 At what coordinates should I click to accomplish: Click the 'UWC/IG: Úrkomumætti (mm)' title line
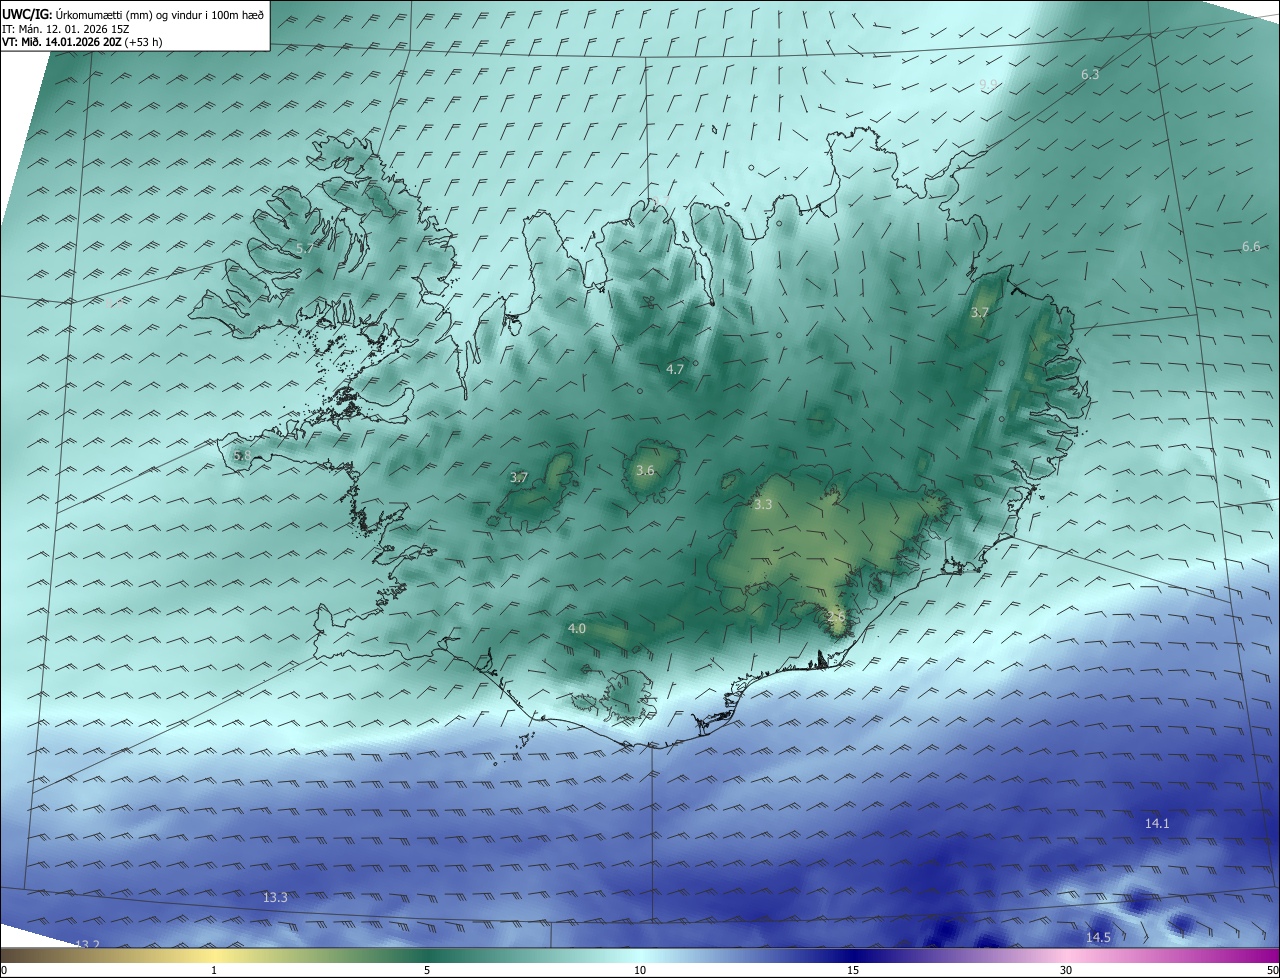(132, 13)
